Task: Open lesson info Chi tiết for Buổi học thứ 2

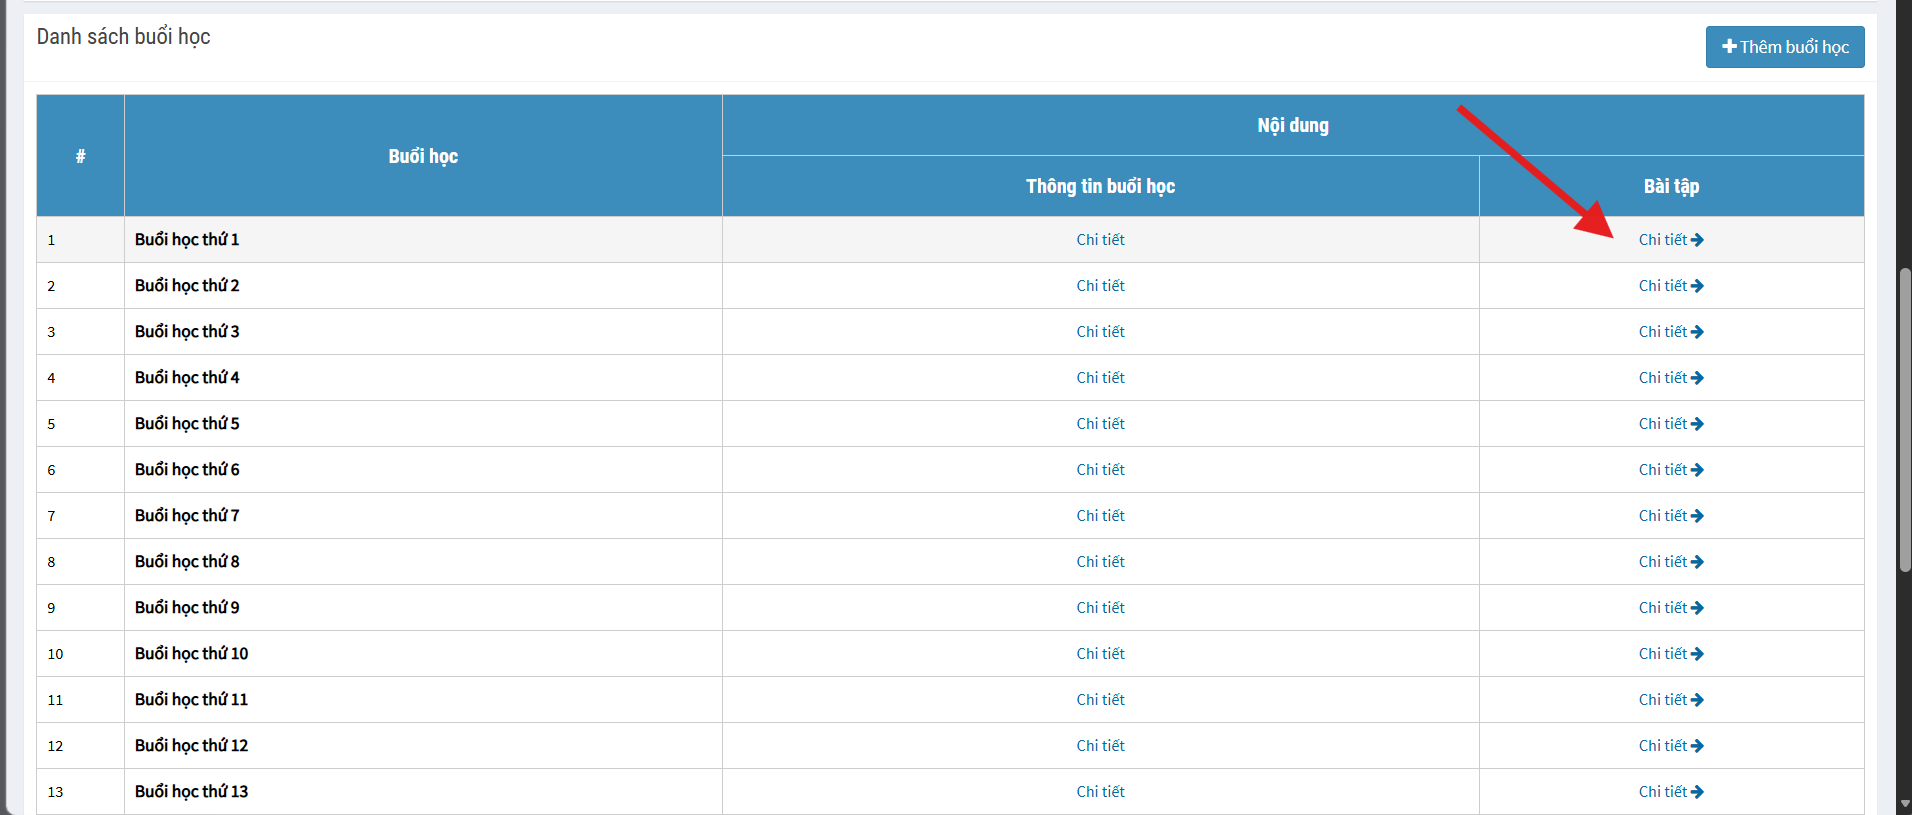Action: pos(1100,286)
